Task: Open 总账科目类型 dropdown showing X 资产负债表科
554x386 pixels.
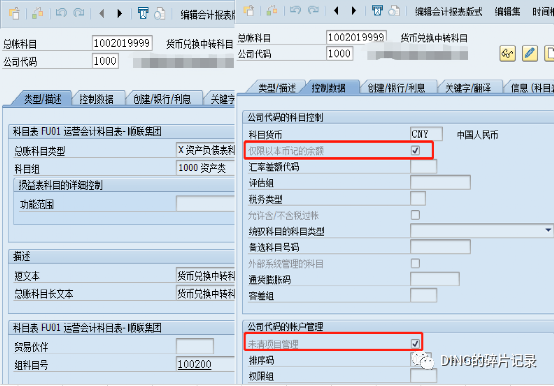Action: [205, 150]
